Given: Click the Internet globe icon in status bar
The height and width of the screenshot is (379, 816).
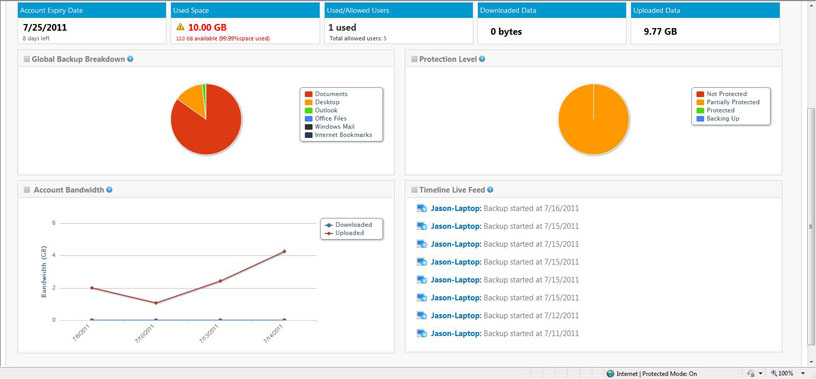Looking at the screenshot, I should click(610, 373).
